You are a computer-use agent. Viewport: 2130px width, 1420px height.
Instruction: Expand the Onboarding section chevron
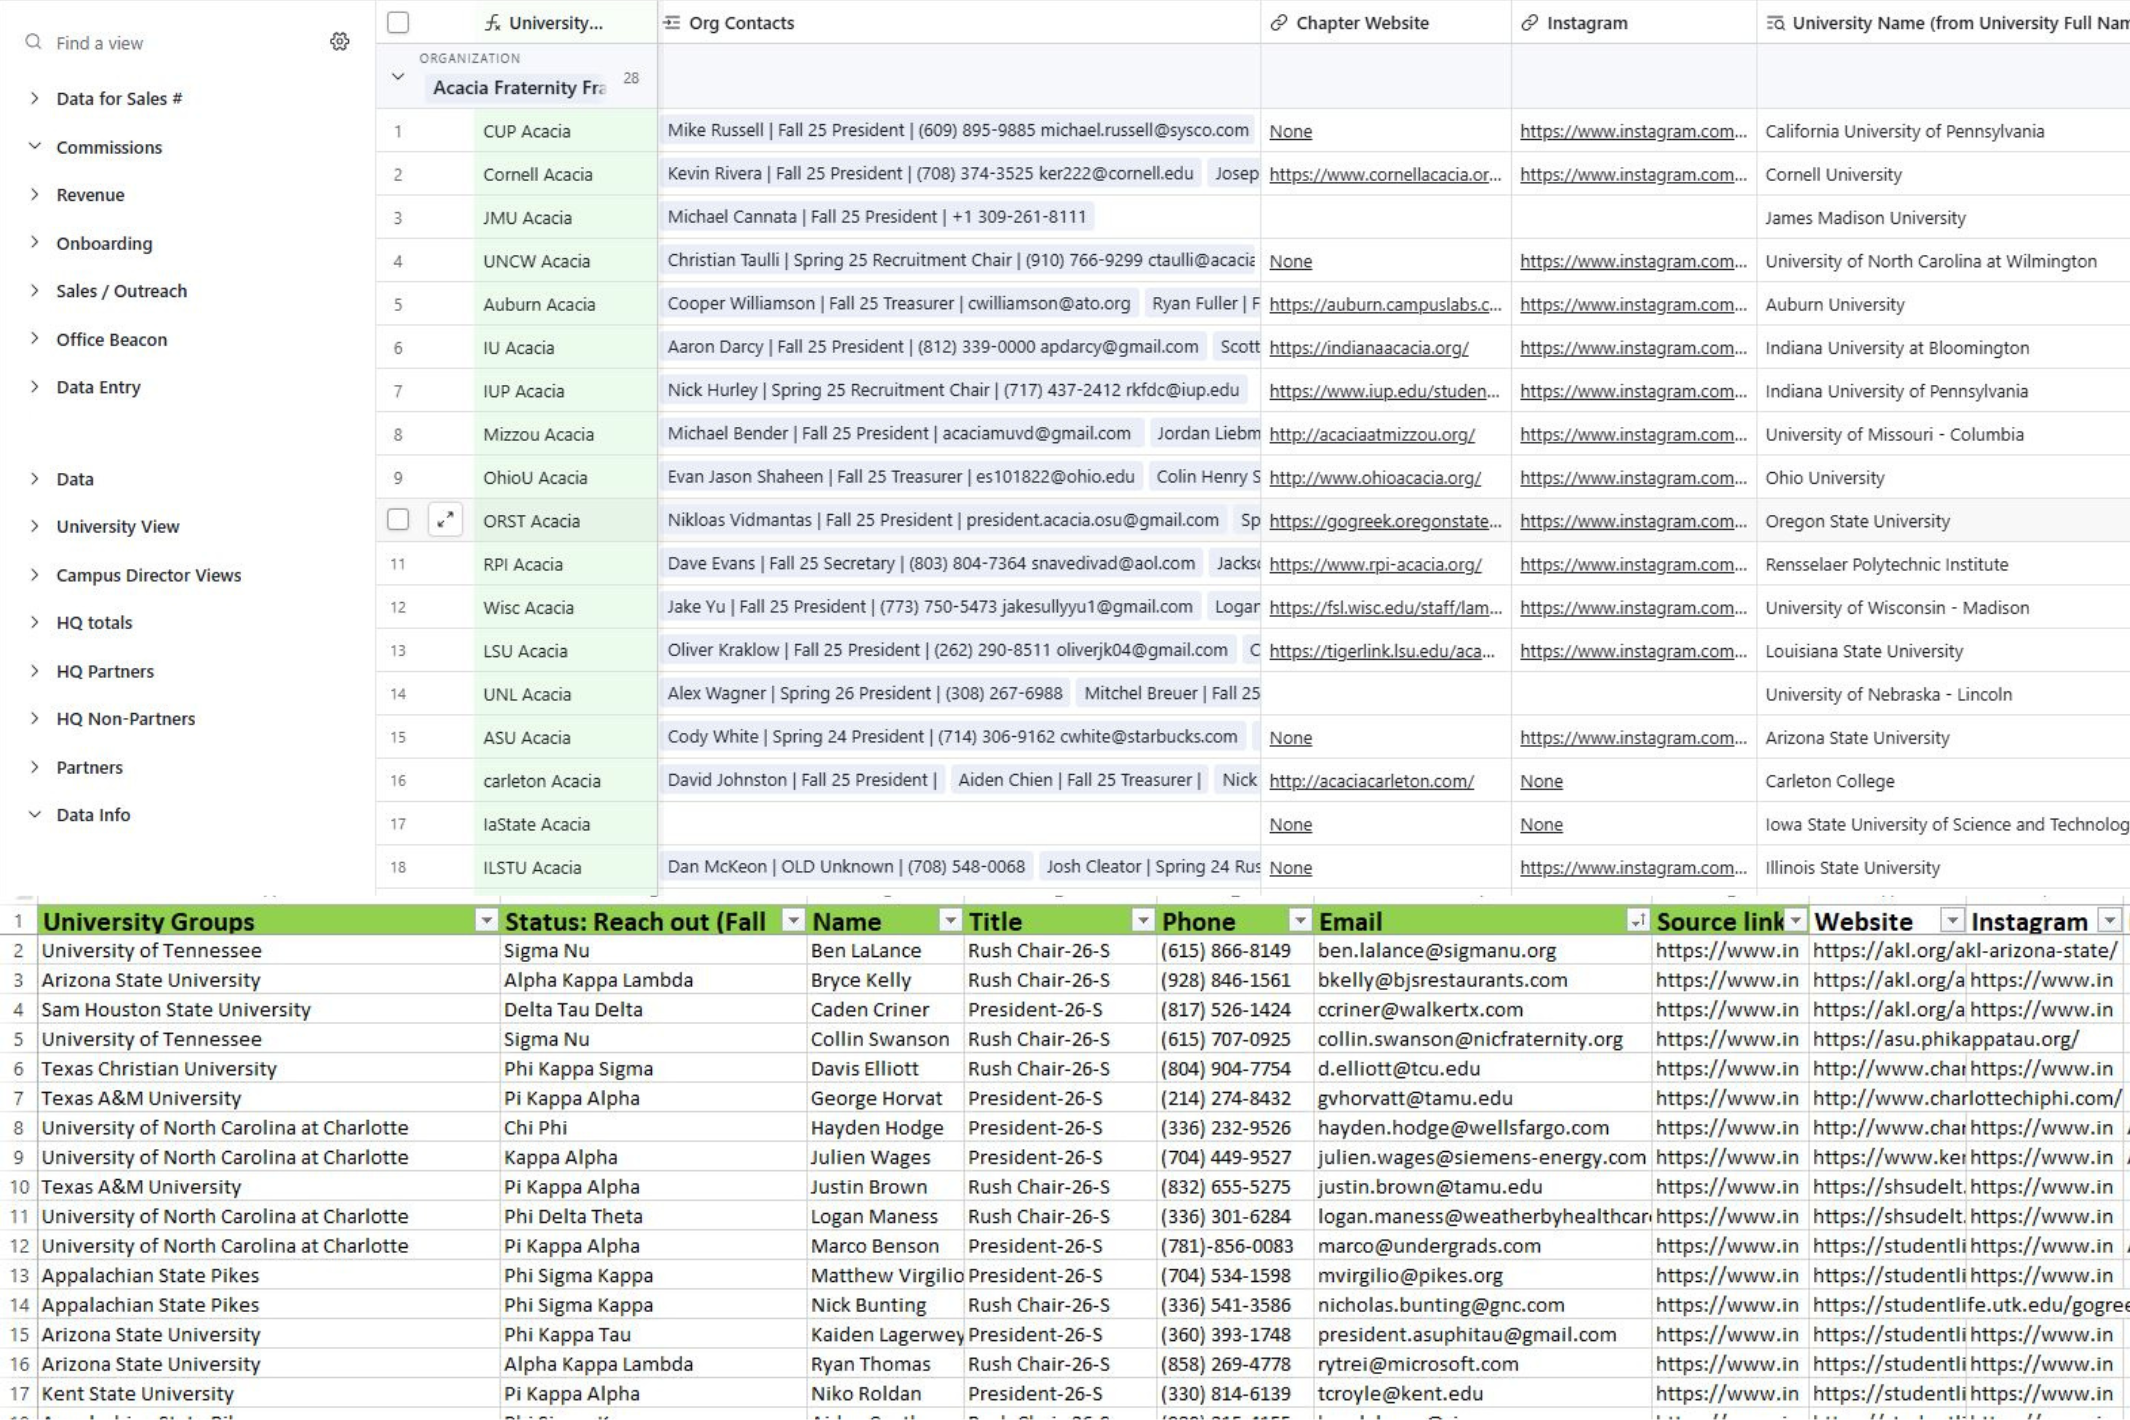35,242
